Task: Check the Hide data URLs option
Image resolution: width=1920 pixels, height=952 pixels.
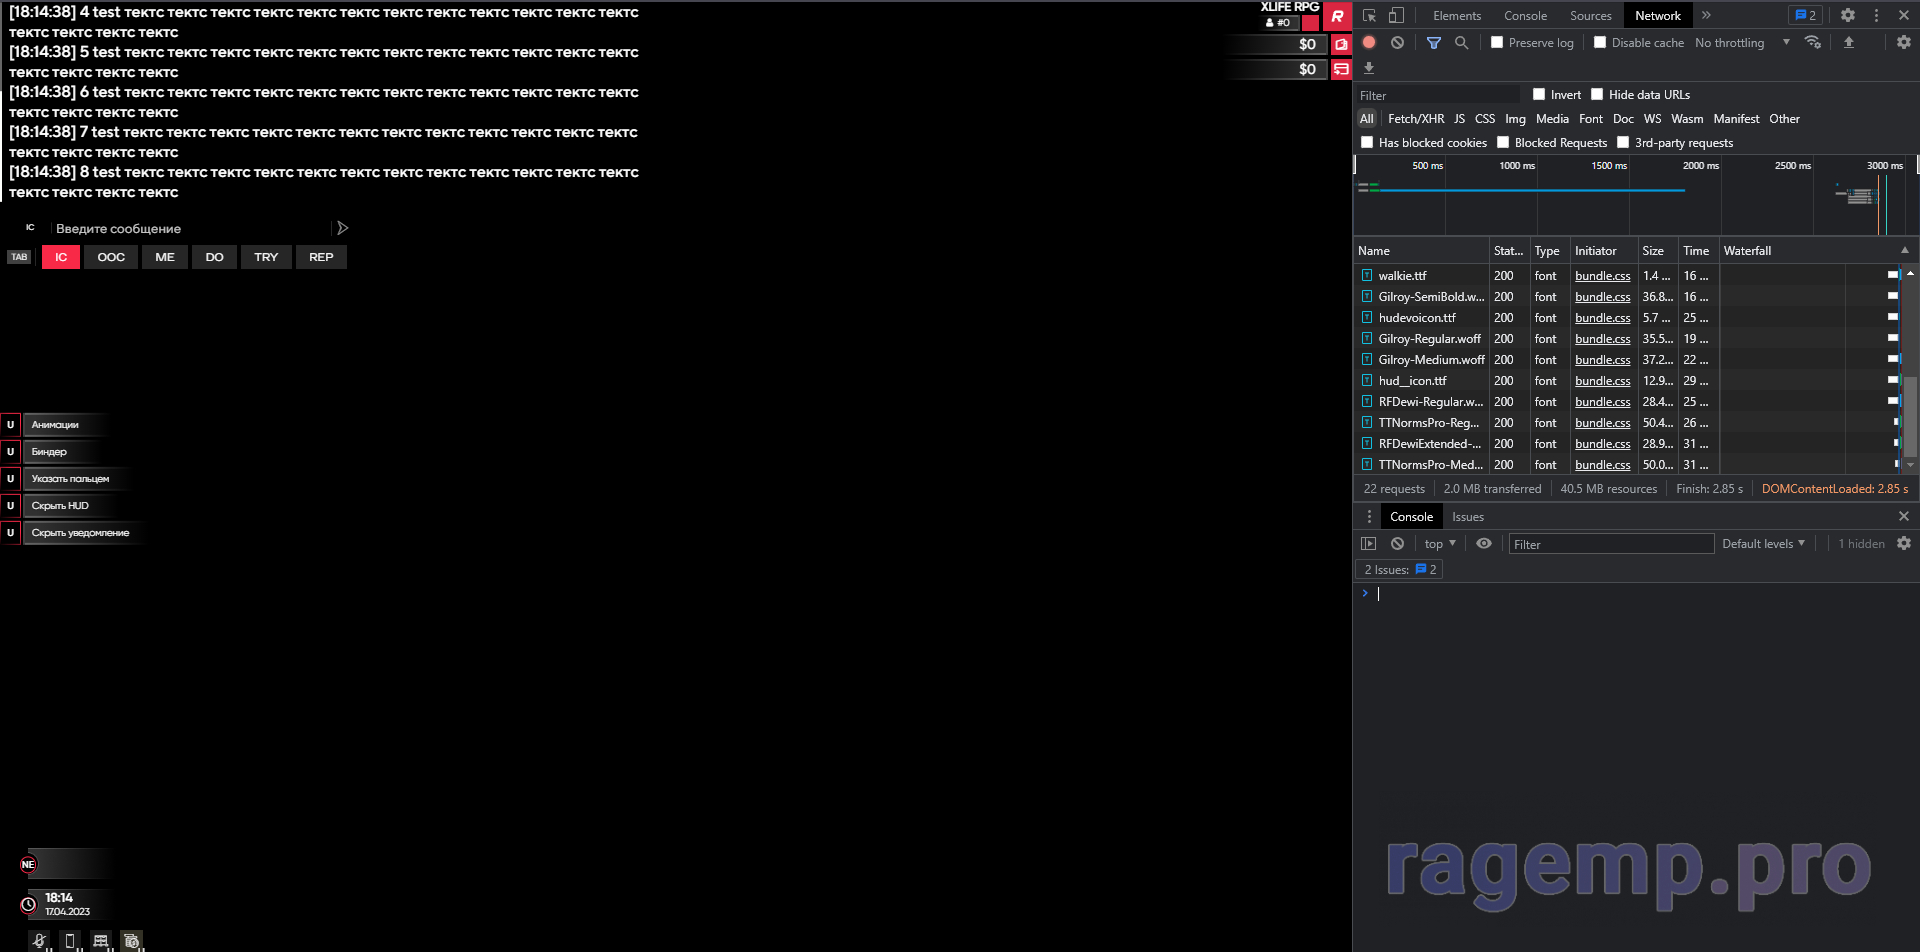Action: pyautogui.click(x=1597, y=95)
